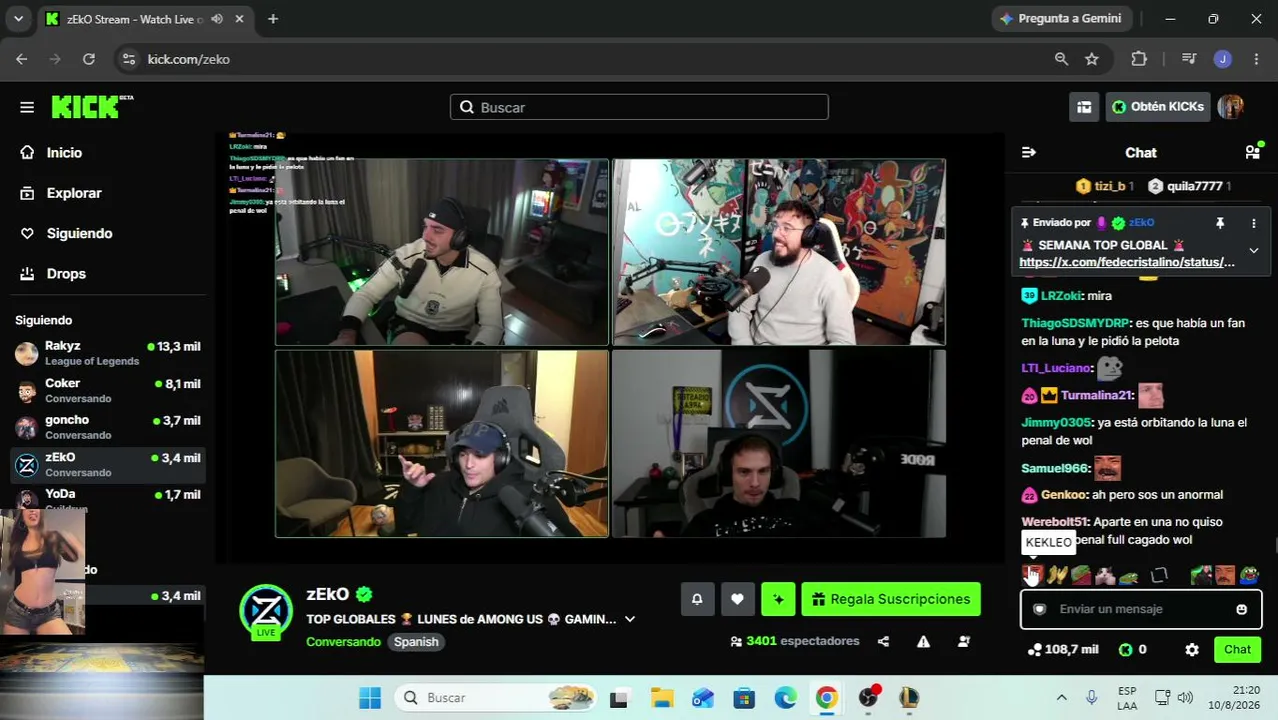Viewport: 1278px width, 720px height.
Task: Share the zEkO stream
Action: click(x=883, y=641)
